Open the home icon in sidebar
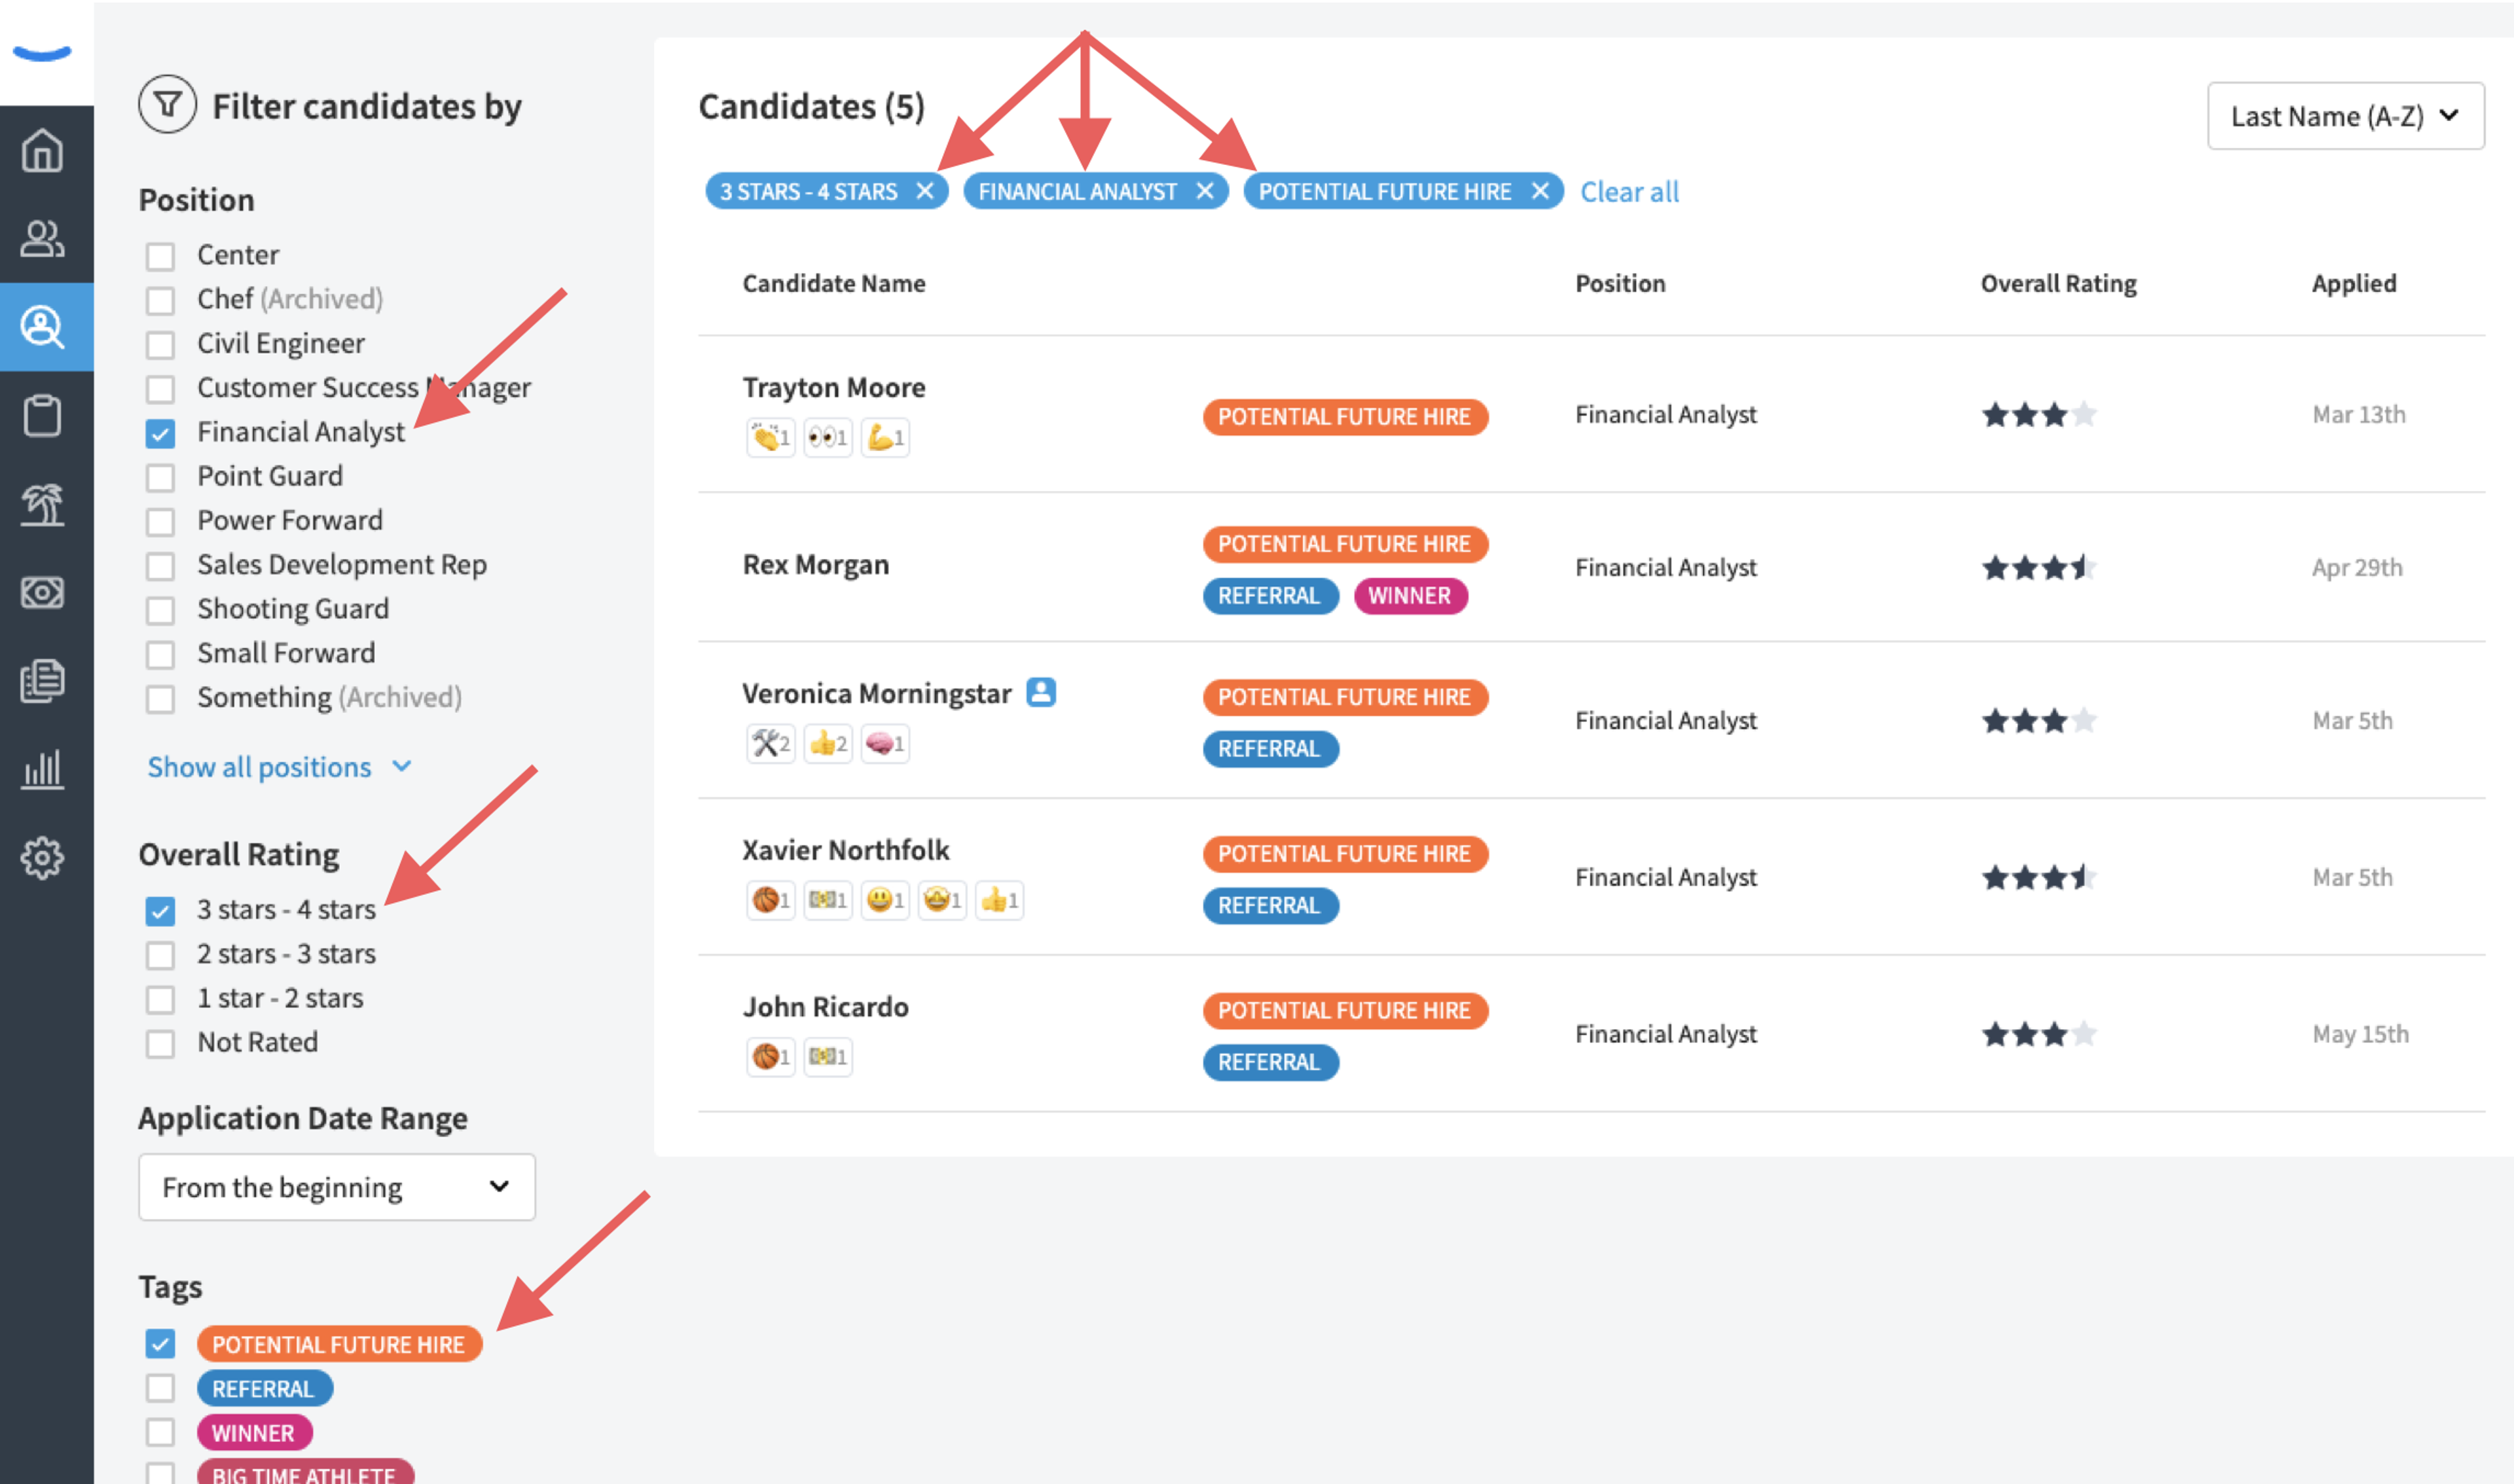Screen dimensions: 2514x1484 42,151
